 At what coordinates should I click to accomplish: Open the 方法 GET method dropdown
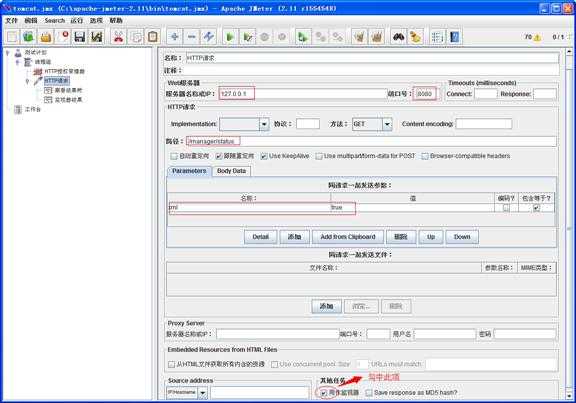[387, 124]
